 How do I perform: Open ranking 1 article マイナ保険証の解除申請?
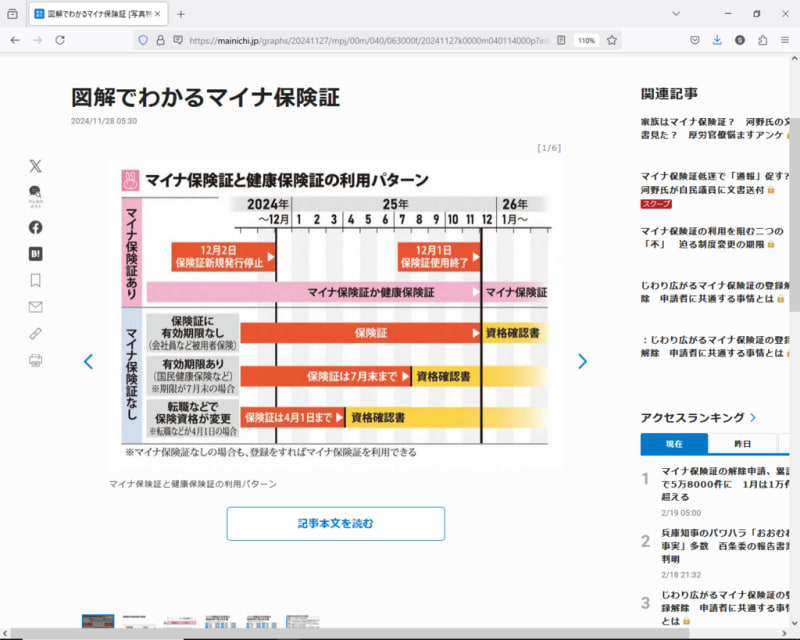point(726,483)
